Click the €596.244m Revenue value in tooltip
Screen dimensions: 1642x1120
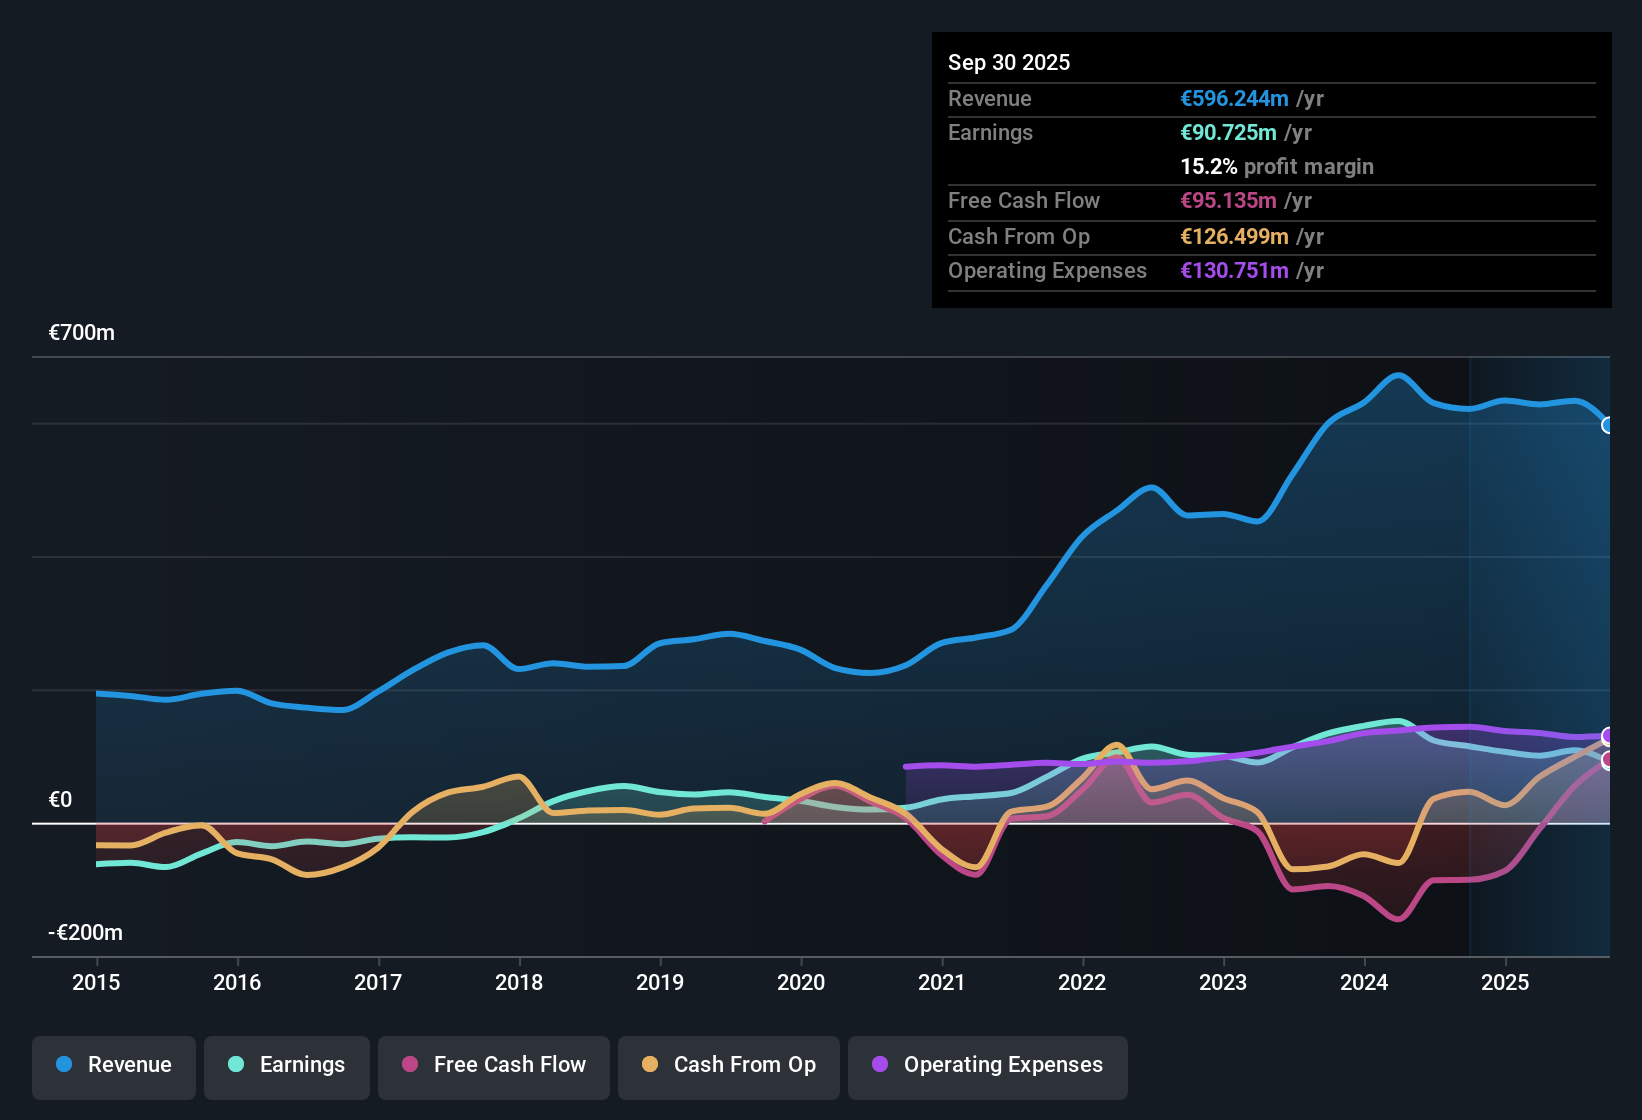click(1234, 98)
